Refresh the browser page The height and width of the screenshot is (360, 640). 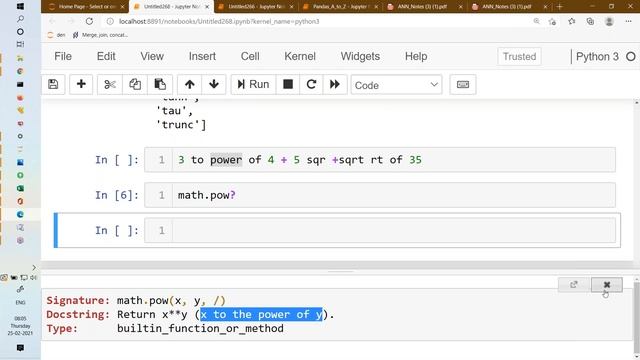point(89,21)
